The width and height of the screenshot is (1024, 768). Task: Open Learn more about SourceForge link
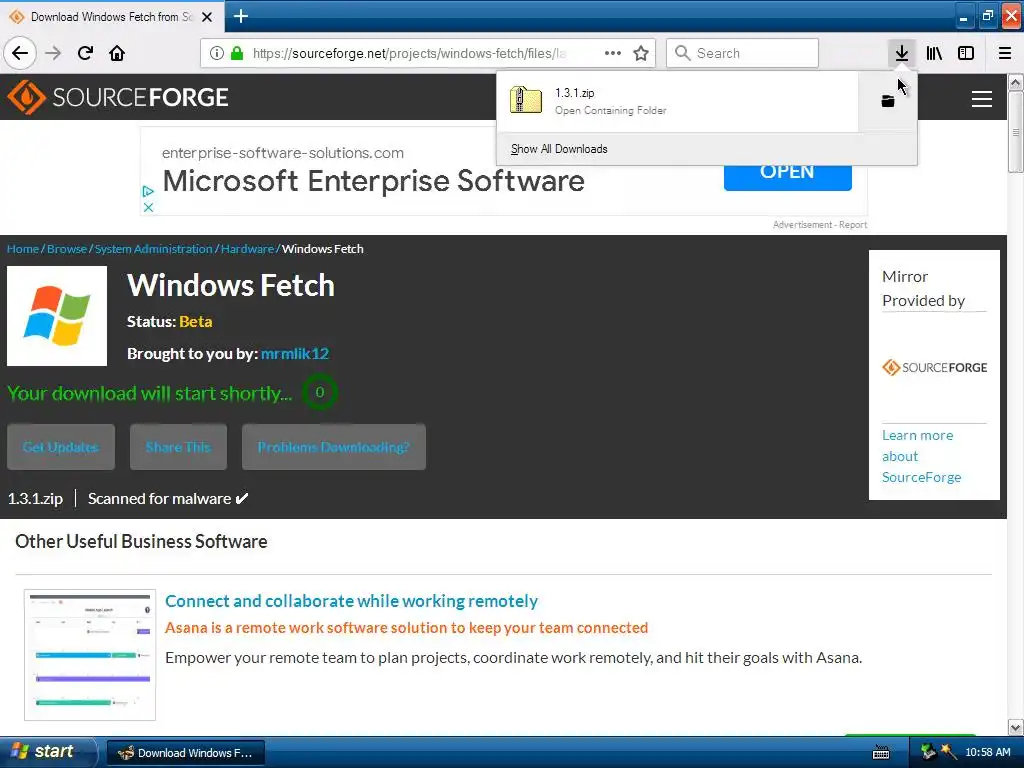tap(921, 456)
